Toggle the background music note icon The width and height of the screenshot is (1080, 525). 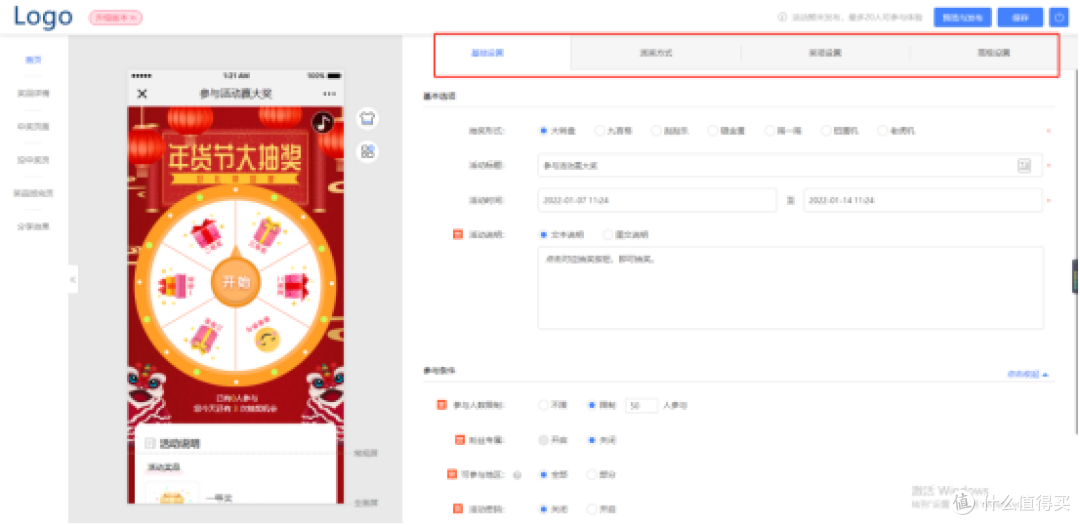[x=322, y=123]
